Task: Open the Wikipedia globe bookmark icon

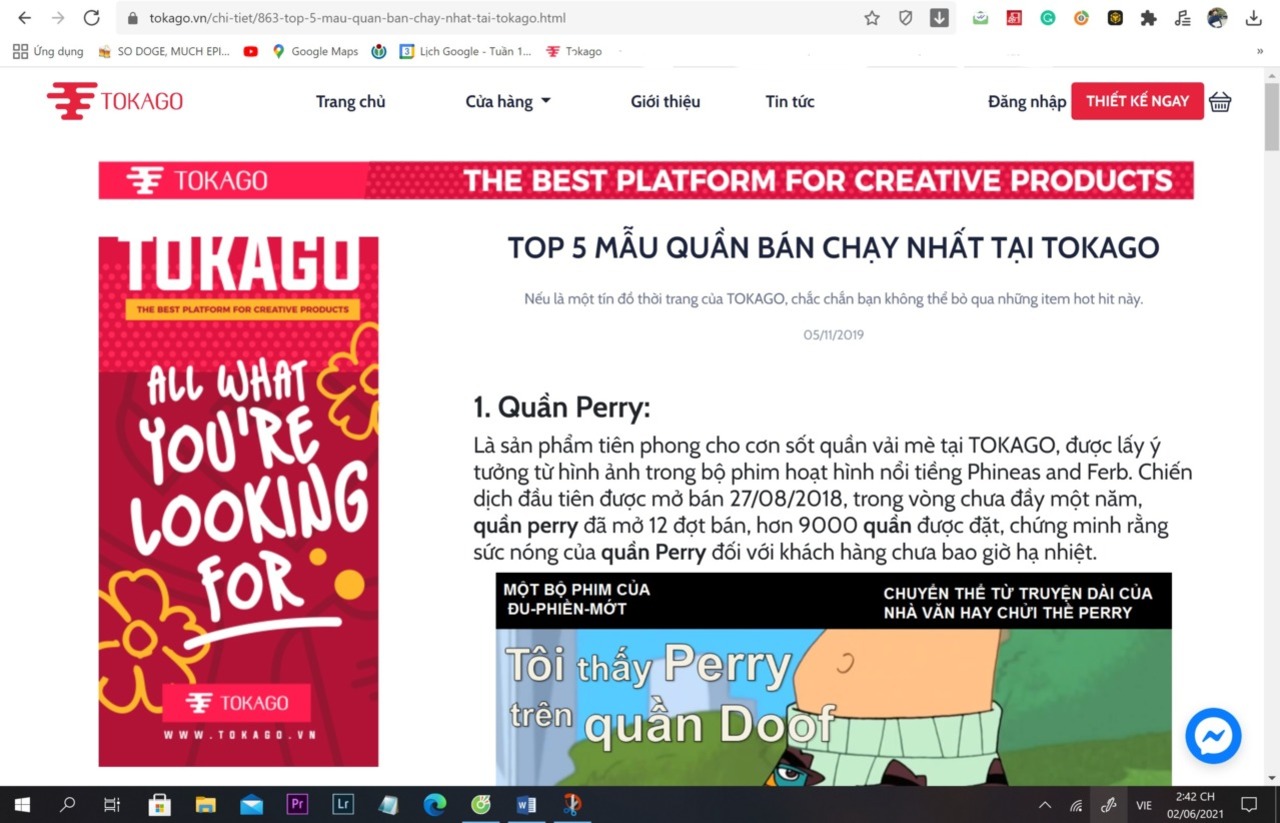Action: tap(379, 51)
